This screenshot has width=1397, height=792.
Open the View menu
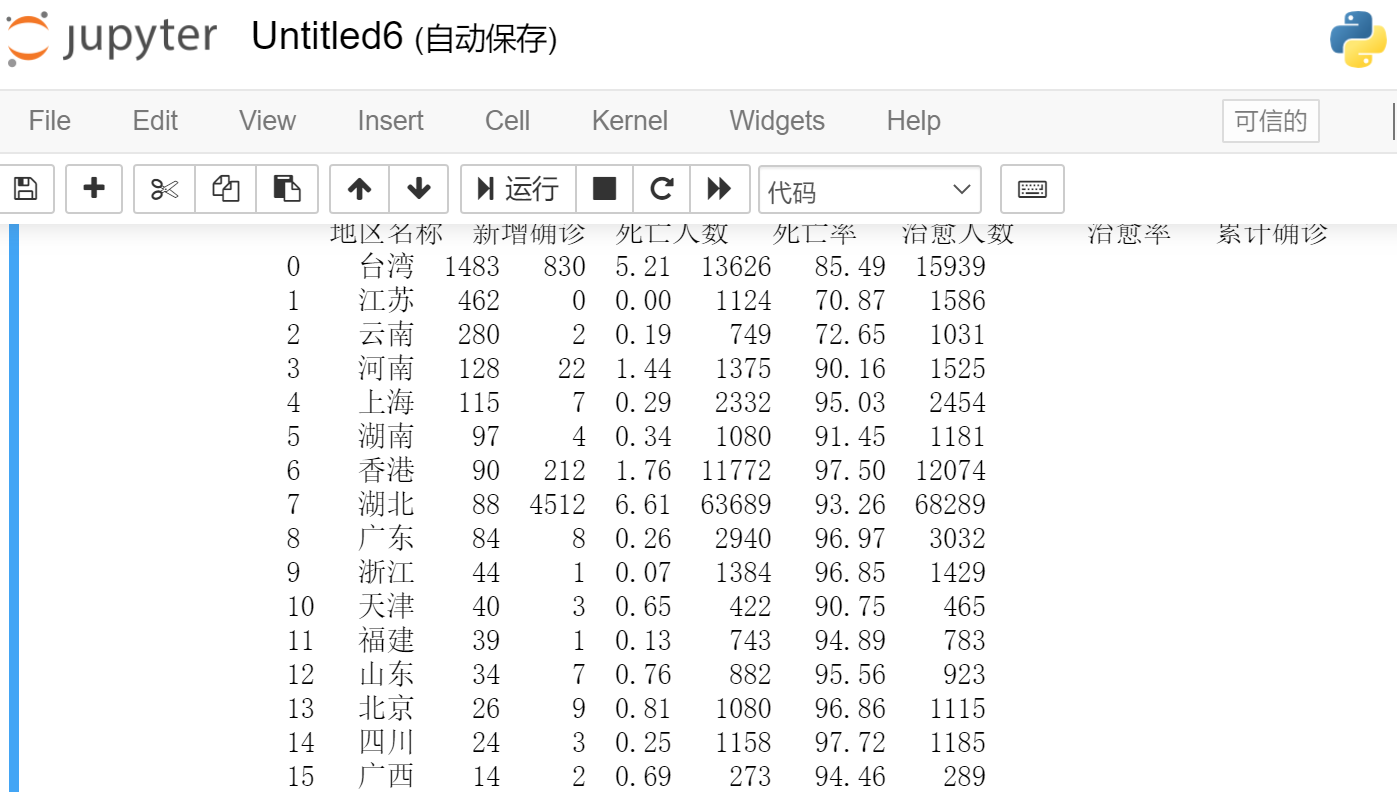point(267,121)
